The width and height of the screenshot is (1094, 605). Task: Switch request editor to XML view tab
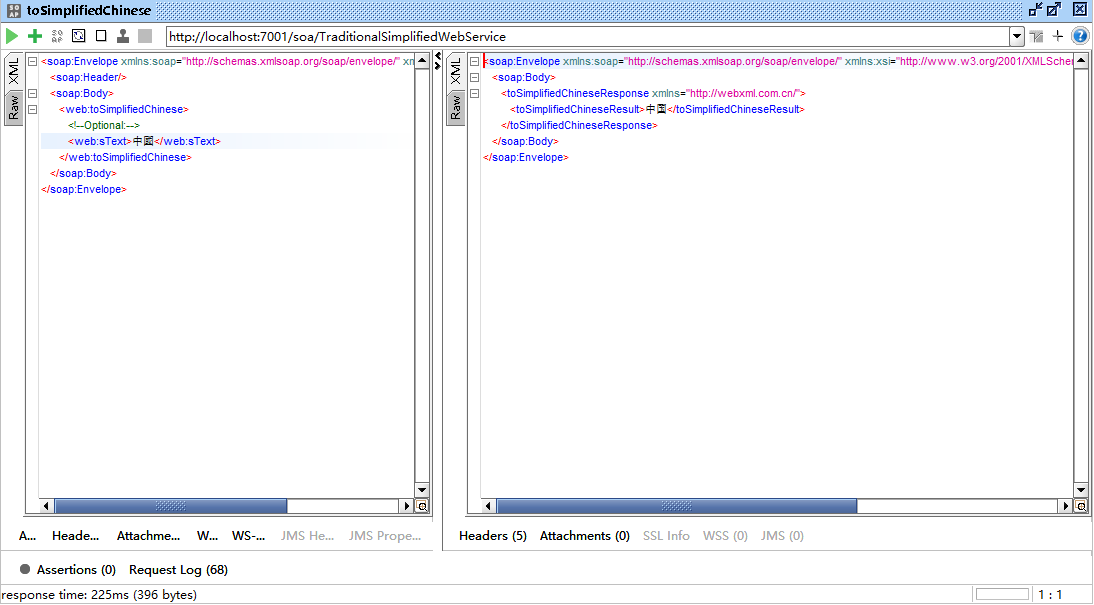[13, 71]
